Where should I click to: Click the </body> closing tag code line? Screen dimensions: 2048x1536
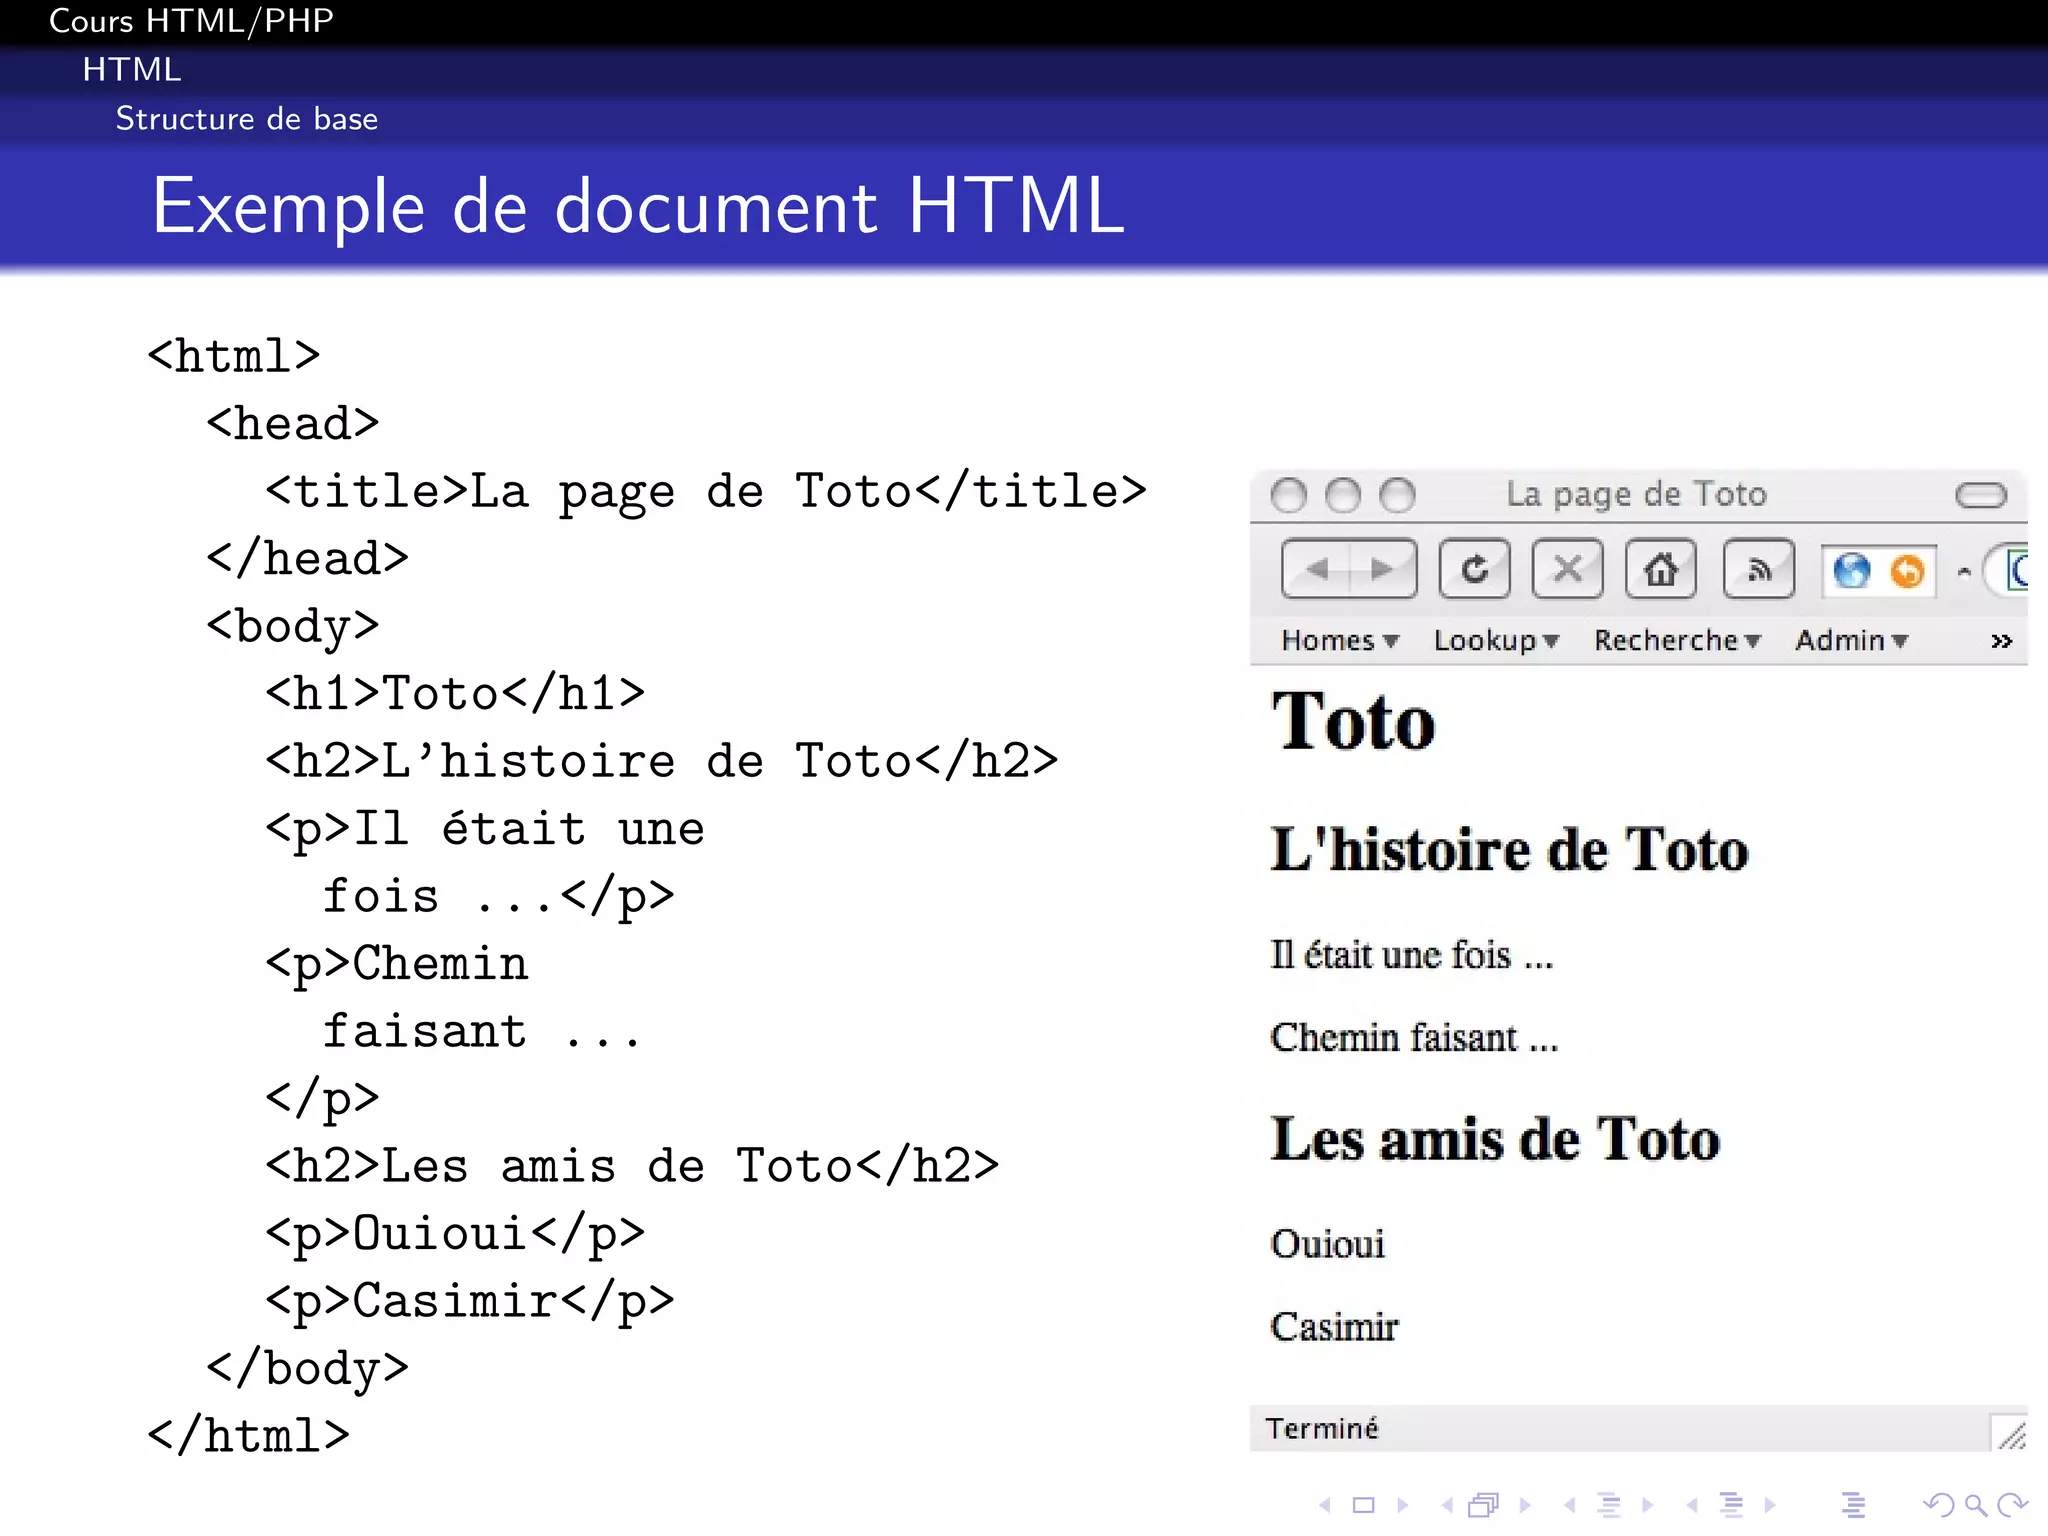tap(307, 1369)
